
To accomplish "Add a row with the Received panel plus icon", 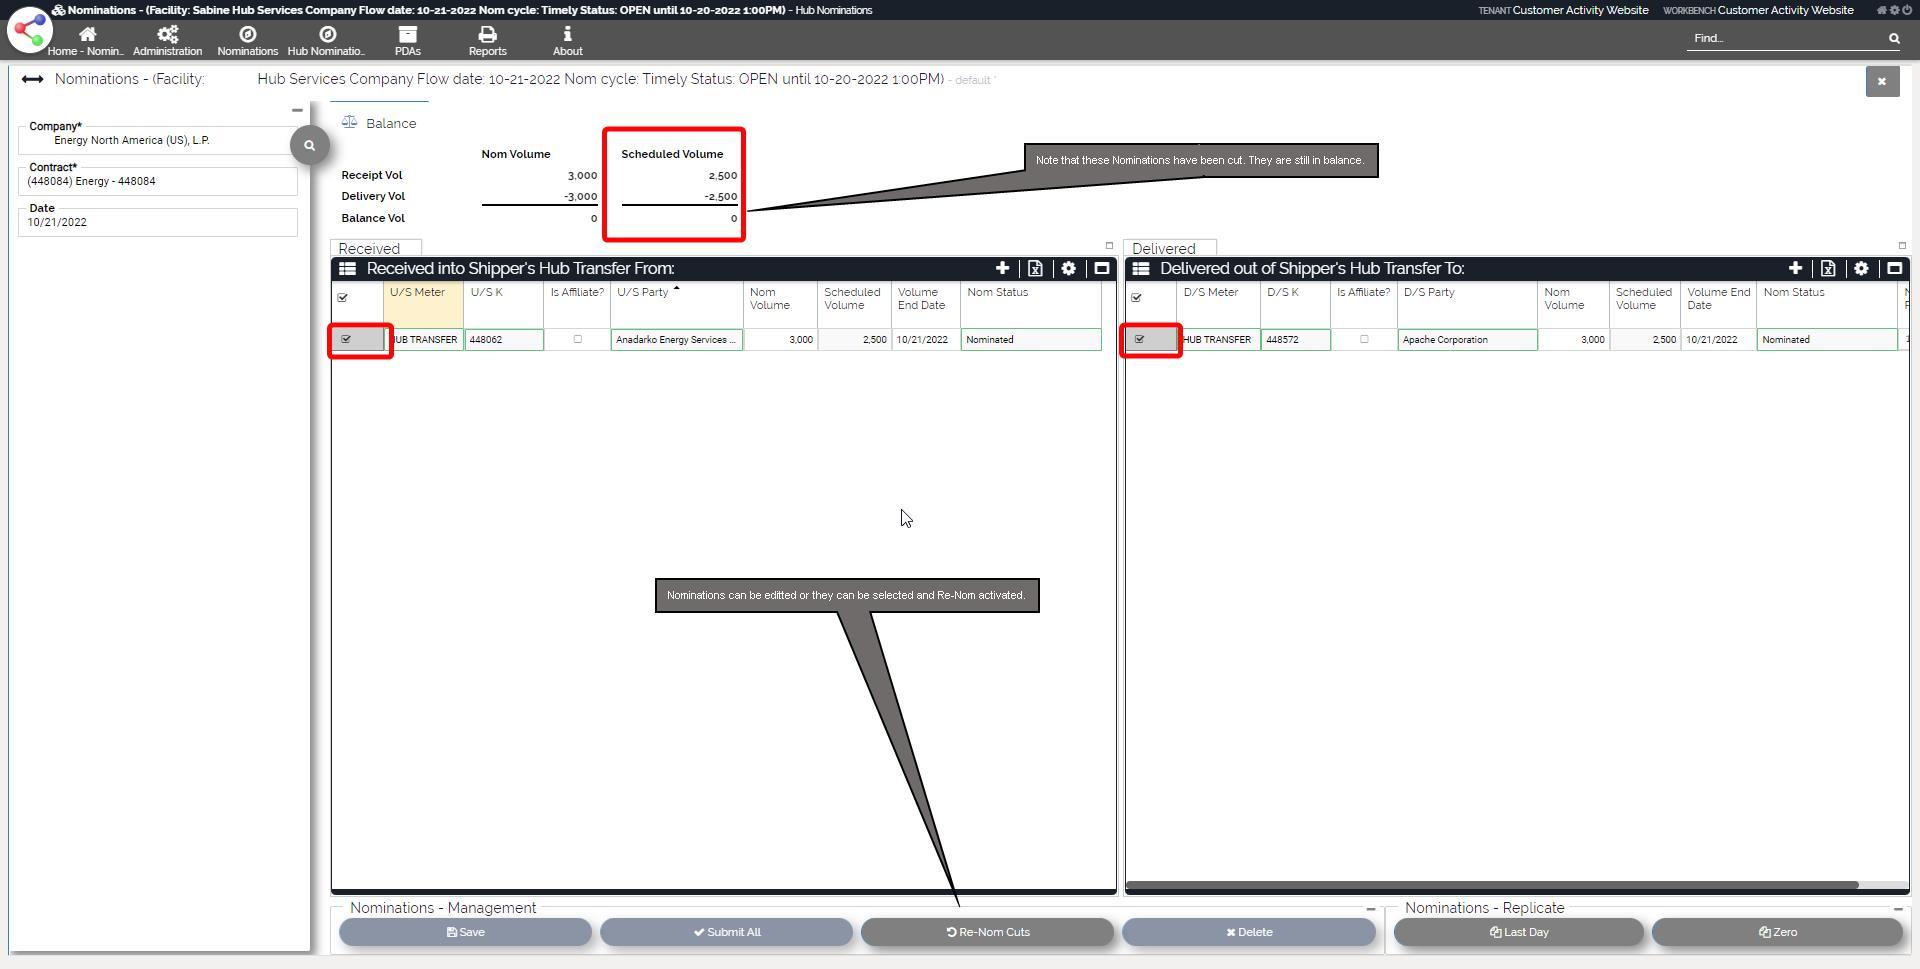I will pos(1002,269).
